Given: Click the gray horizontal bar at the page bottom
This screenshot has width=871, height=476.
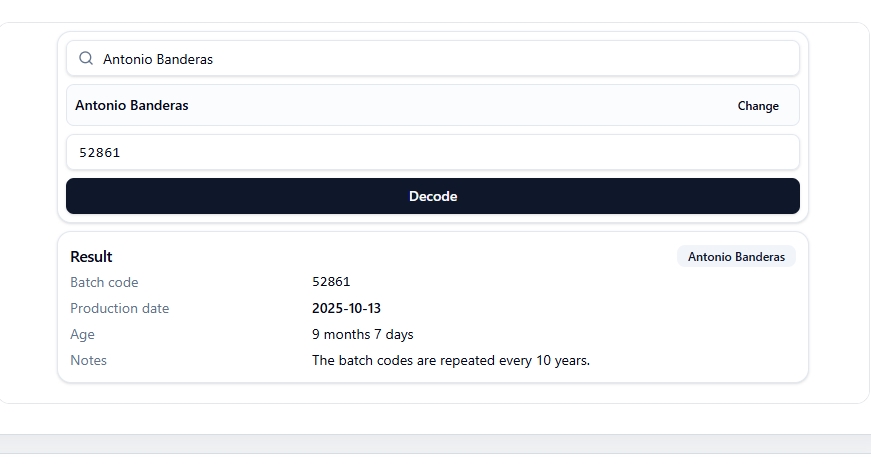Looking at the screenshot, I should pyautogui.click(x=436, y=444).
